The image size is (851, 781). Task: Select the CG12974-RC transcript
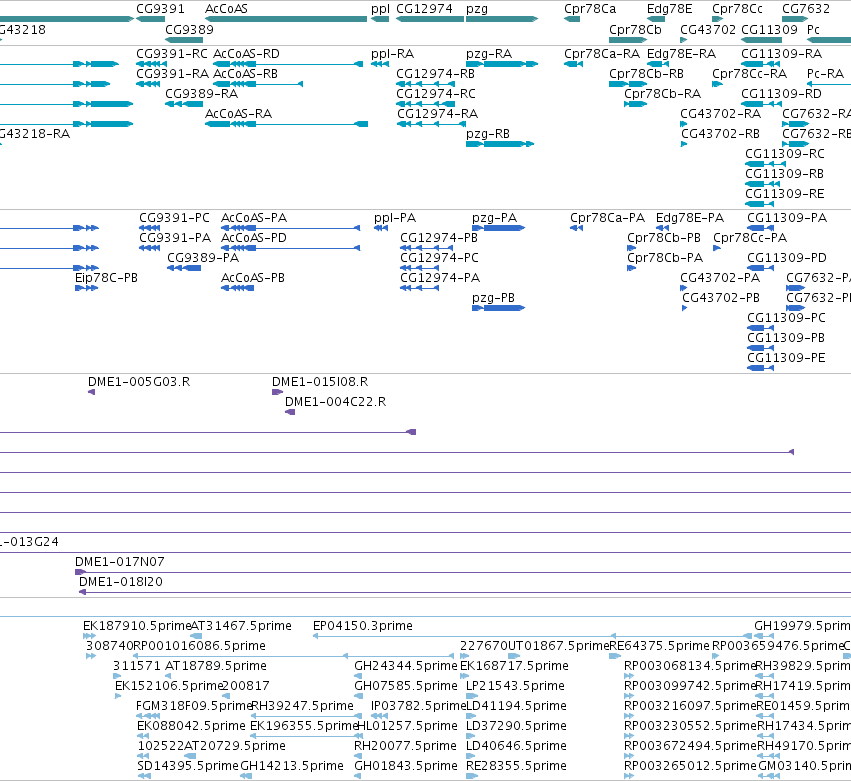tap(426, 104)
